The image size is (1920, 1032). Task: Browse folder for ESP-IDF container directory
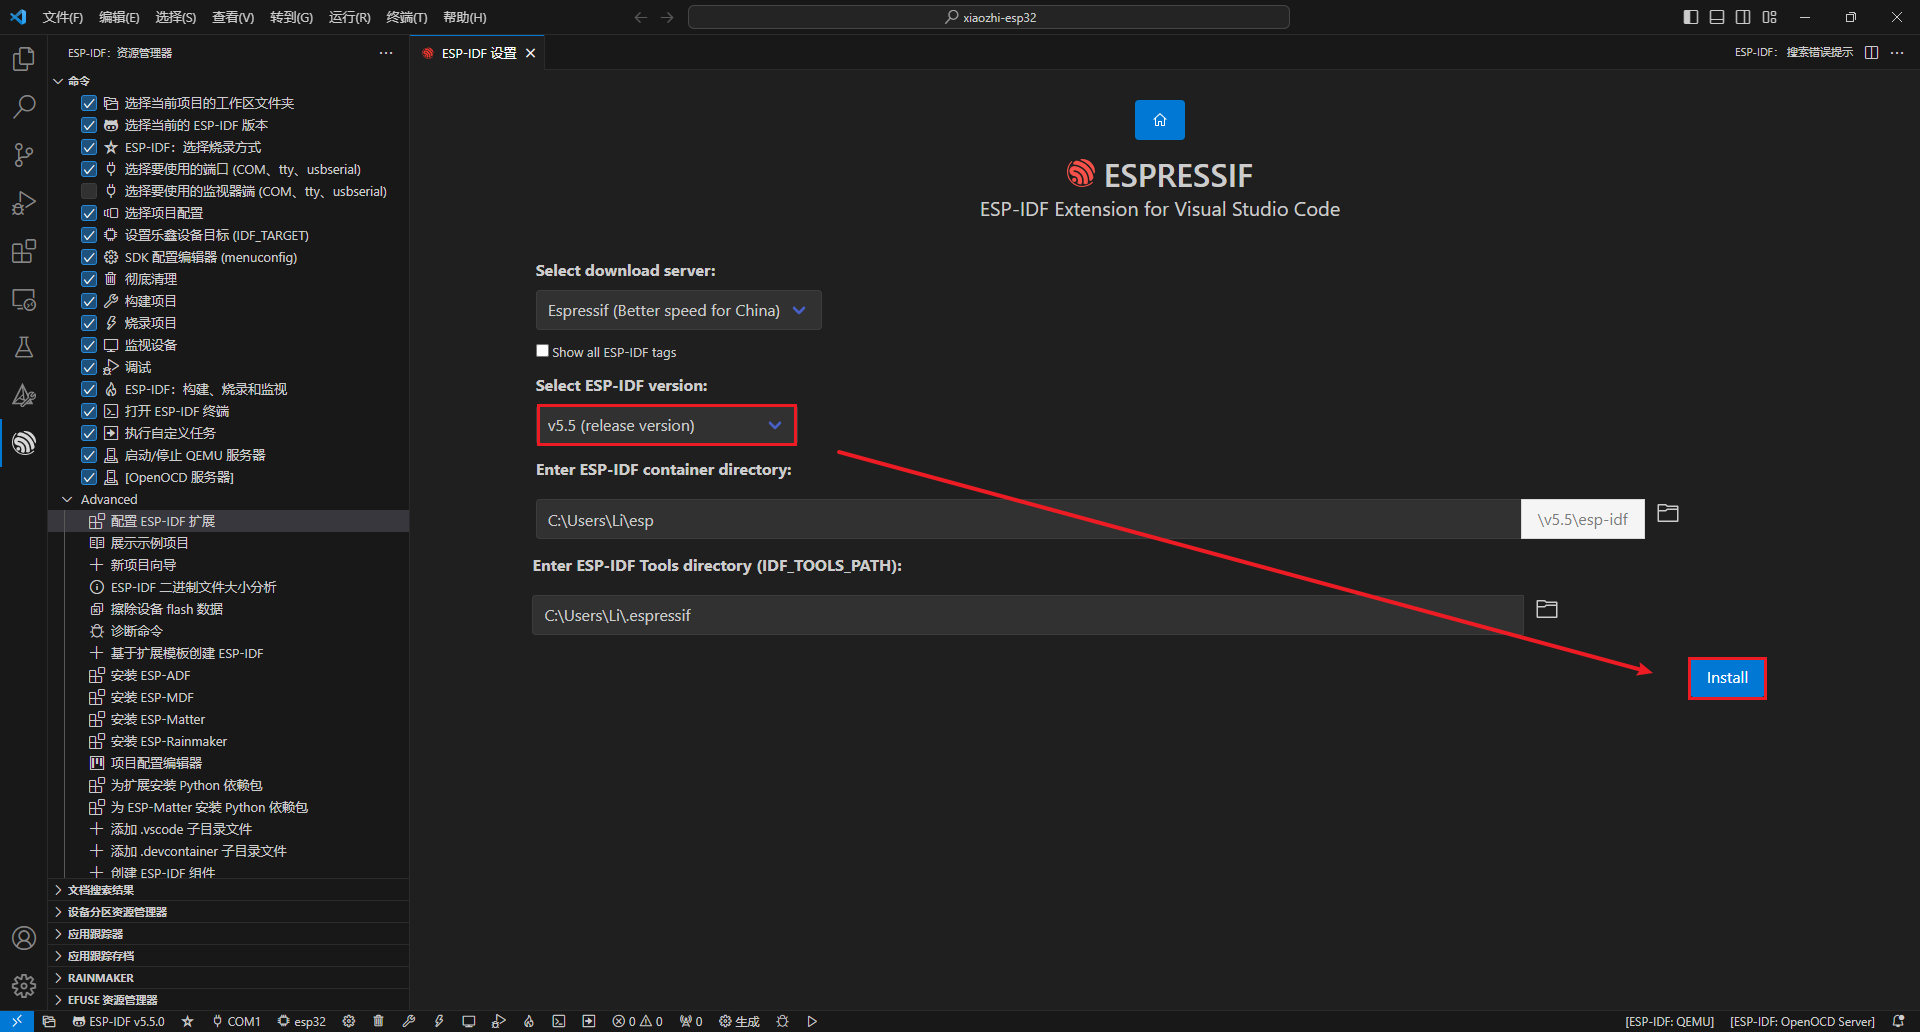click(1667, 514)
